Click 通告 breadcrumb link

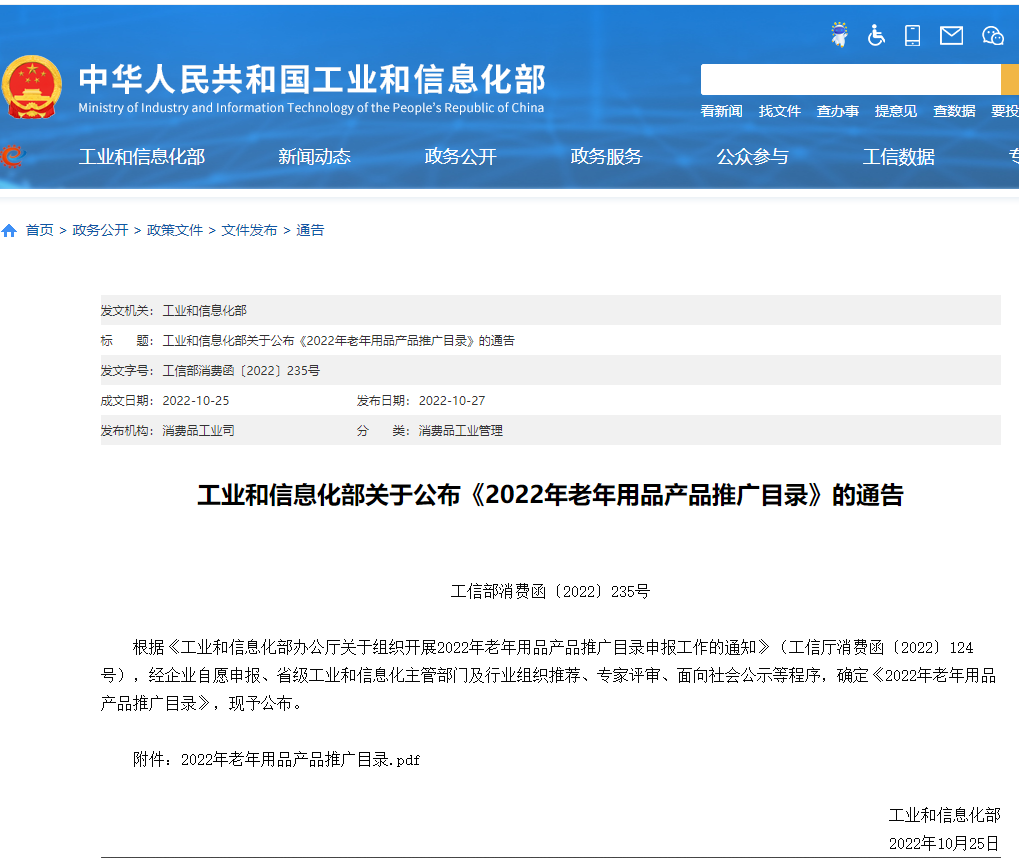pos(310,230)
